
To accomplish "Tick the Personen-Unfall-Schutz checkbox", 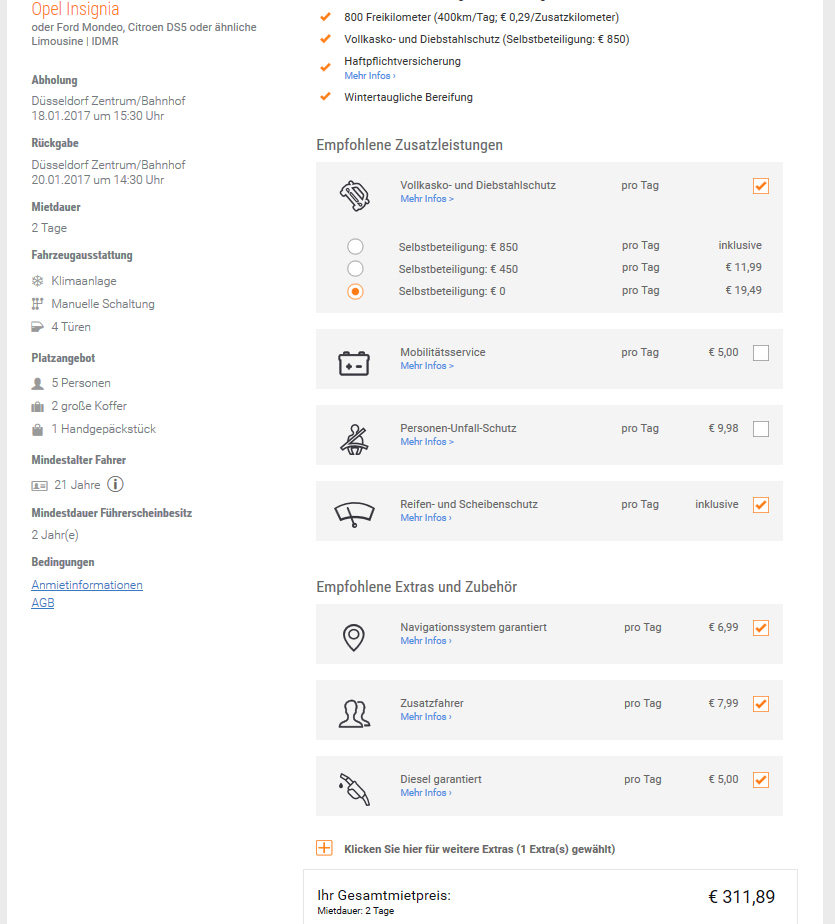I will (761, 429).
